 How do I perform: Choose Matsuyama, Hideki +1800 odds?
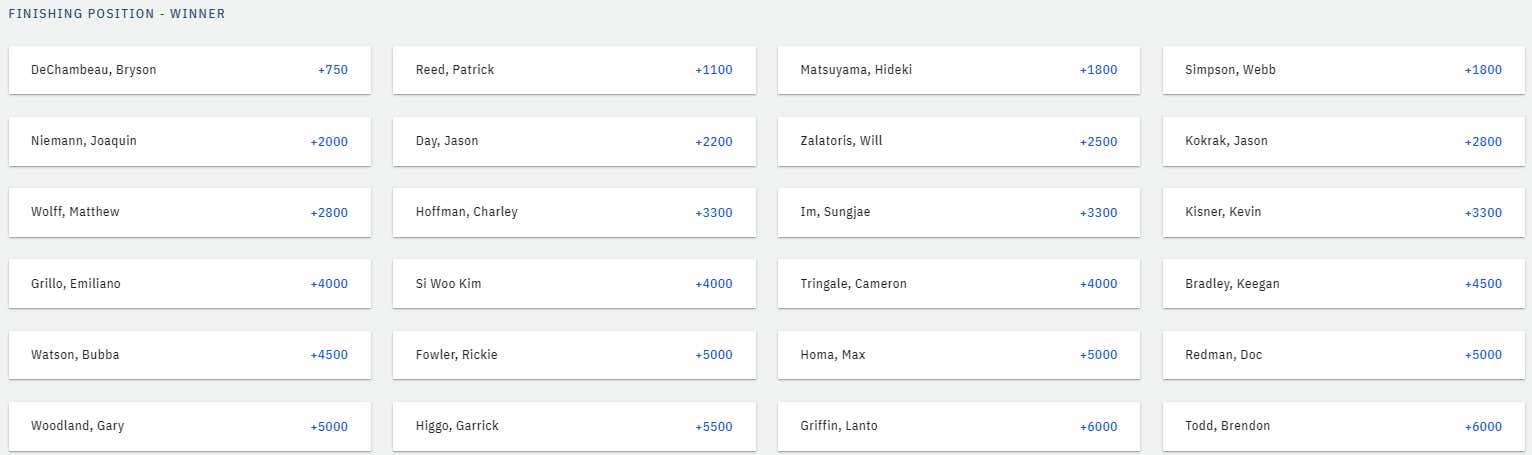(x=959, y=70)
